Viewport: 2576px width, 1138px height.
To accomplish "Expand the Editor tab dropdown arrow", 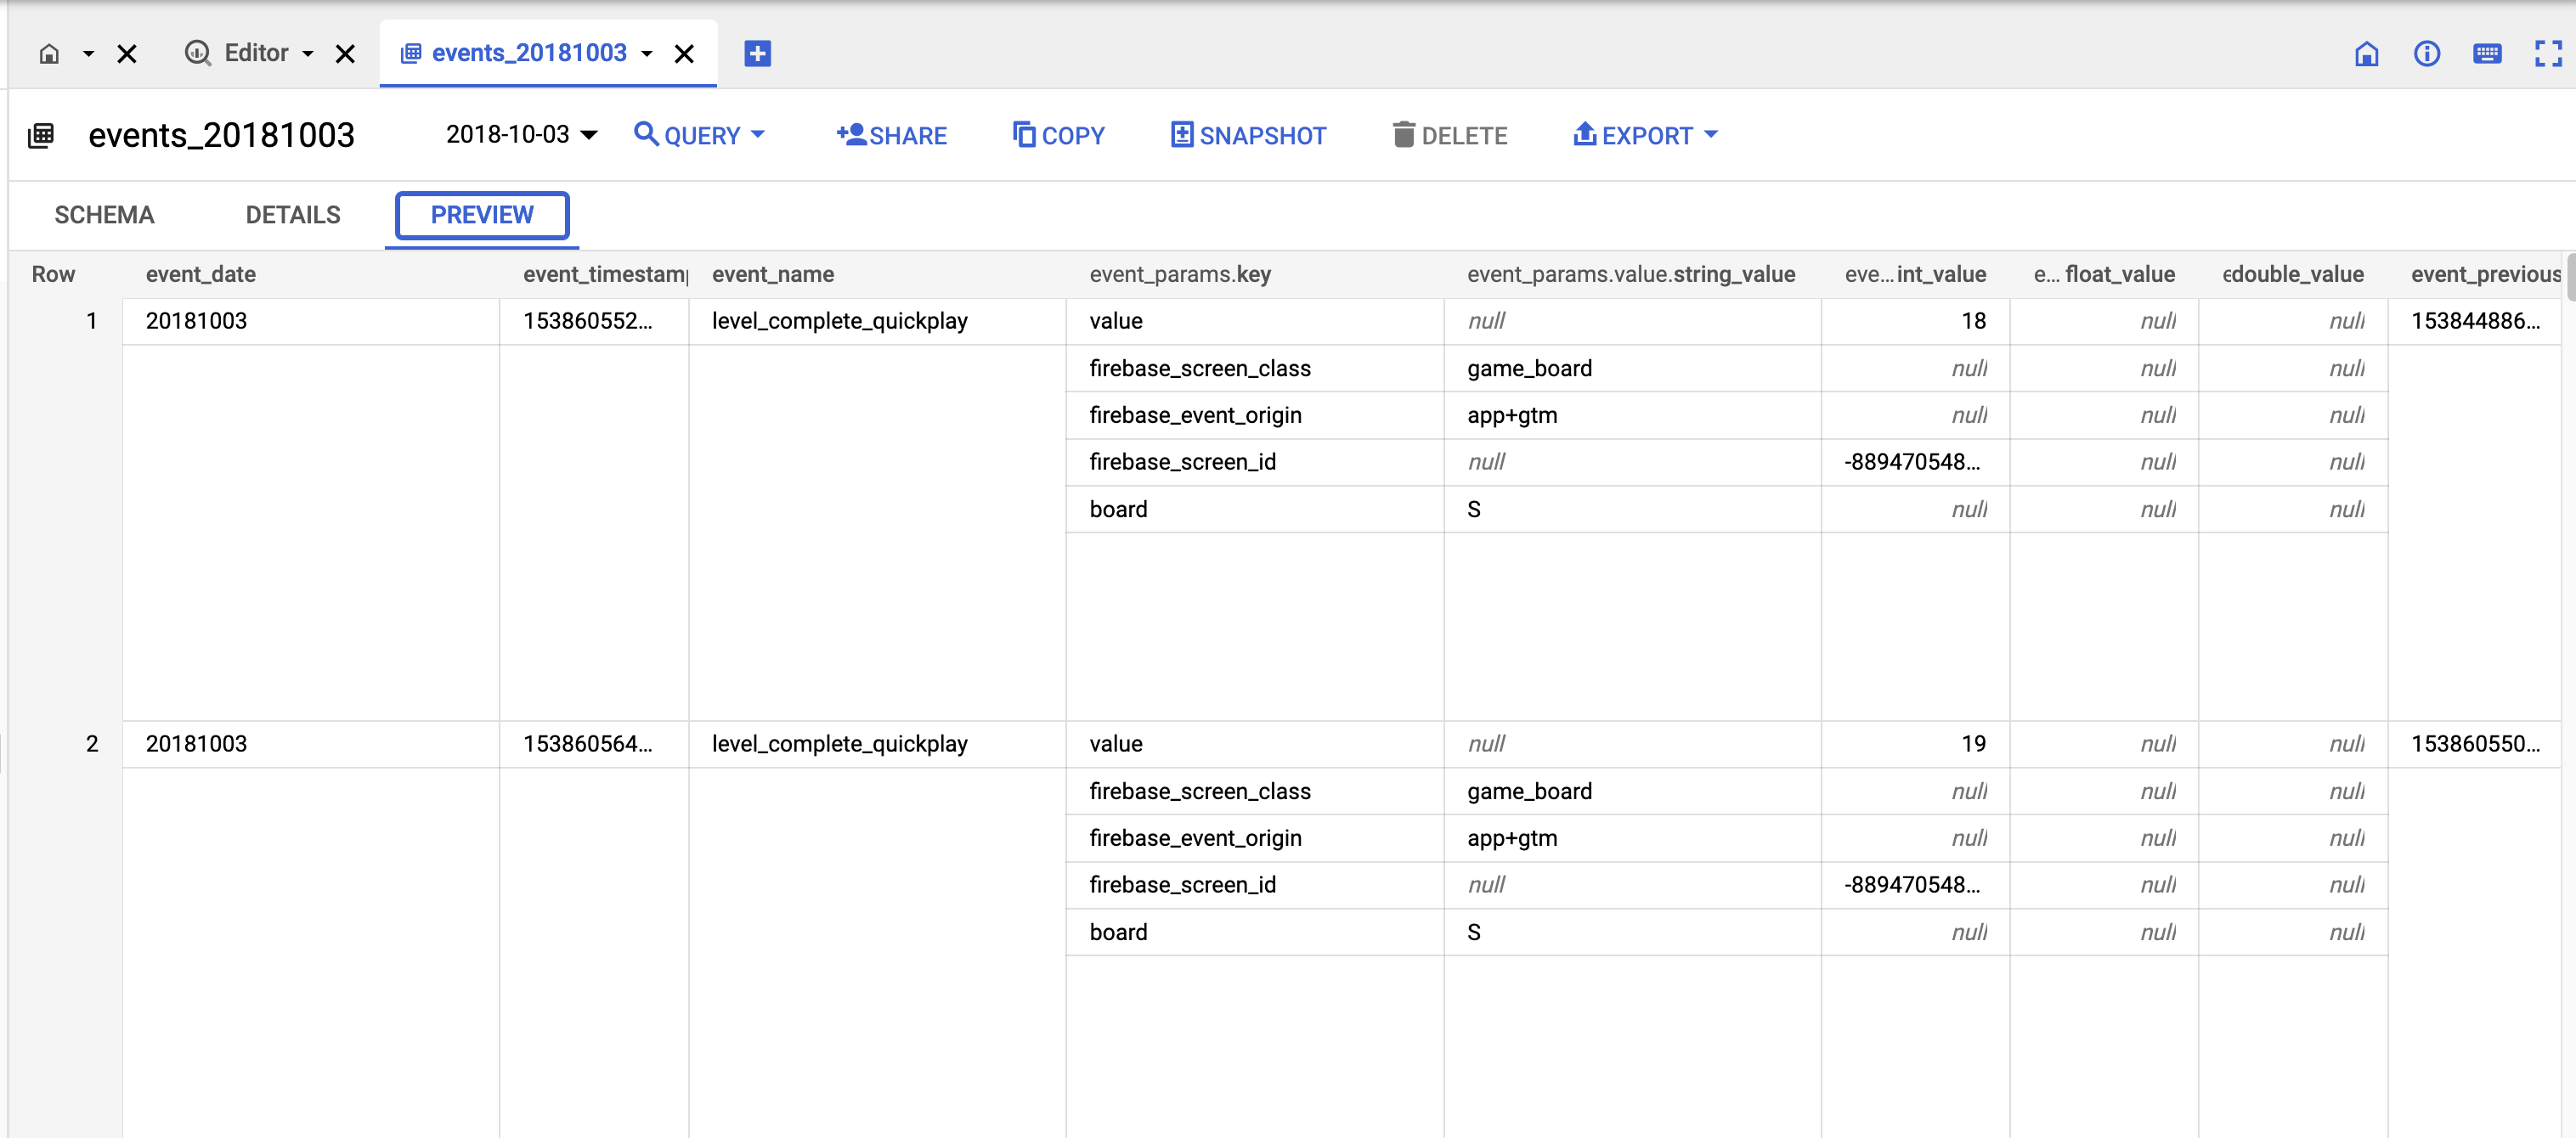I will (x=308, y=53).
